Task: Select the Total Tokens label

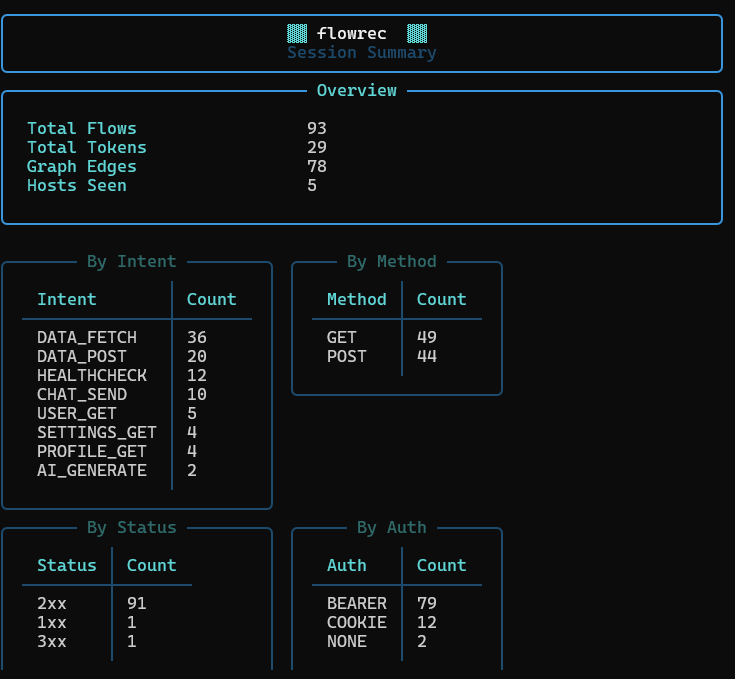Action: pyautogui.click(x=87, y=148)
